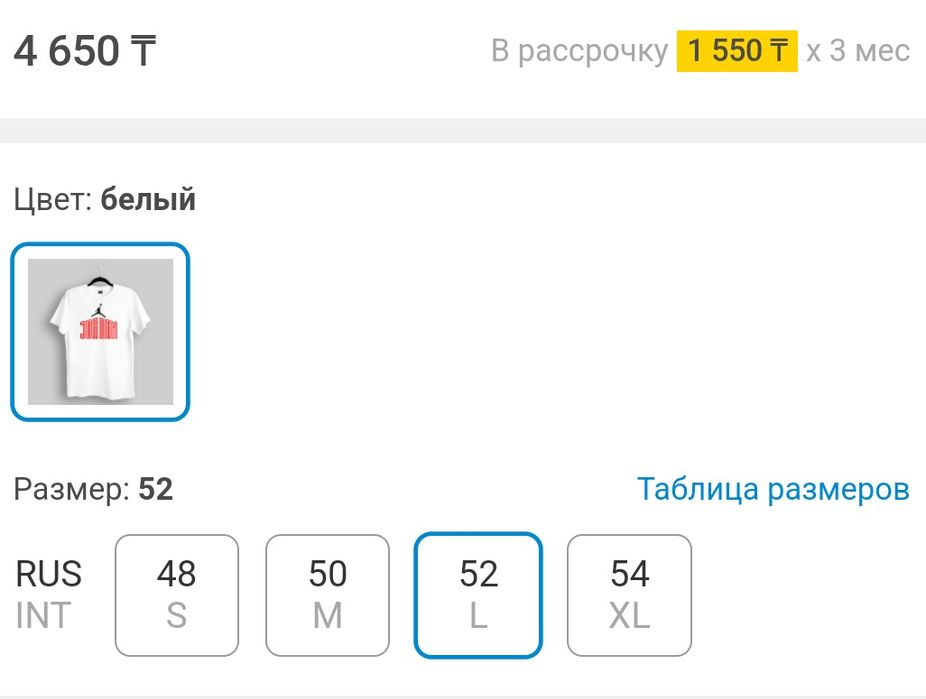Tap the INT size system label
Screen dimensions: 926x699
click(44, 616)
